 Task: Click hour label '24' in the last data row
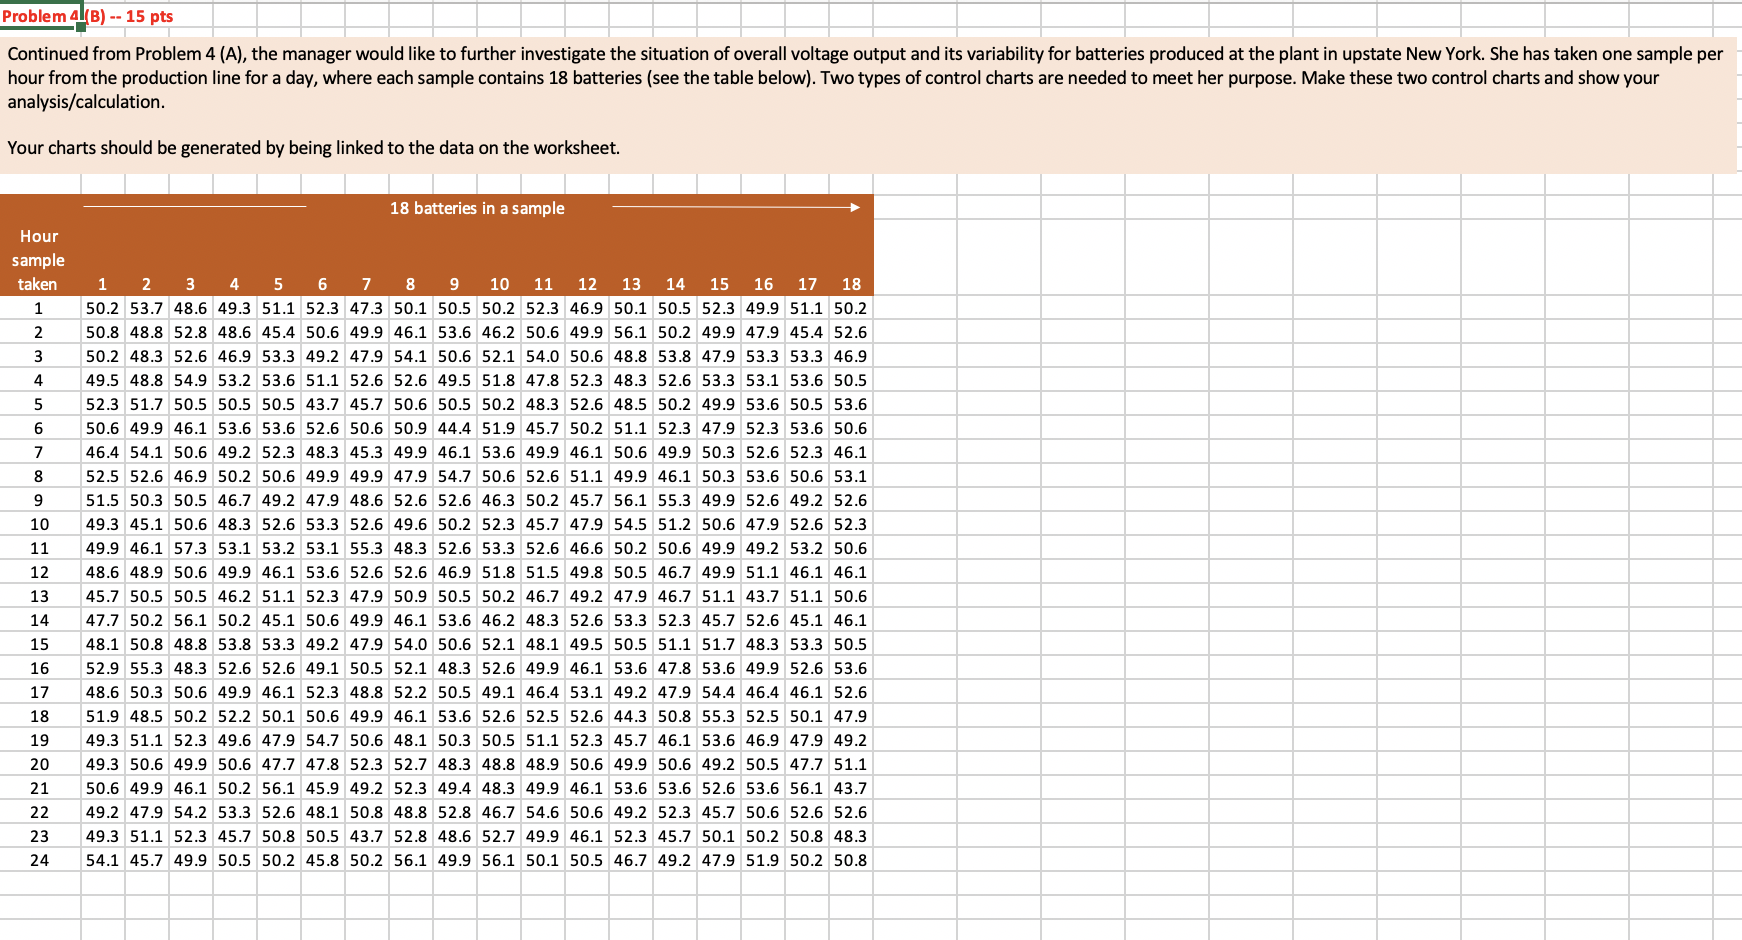pyautogui.click(x=39, y=860)
